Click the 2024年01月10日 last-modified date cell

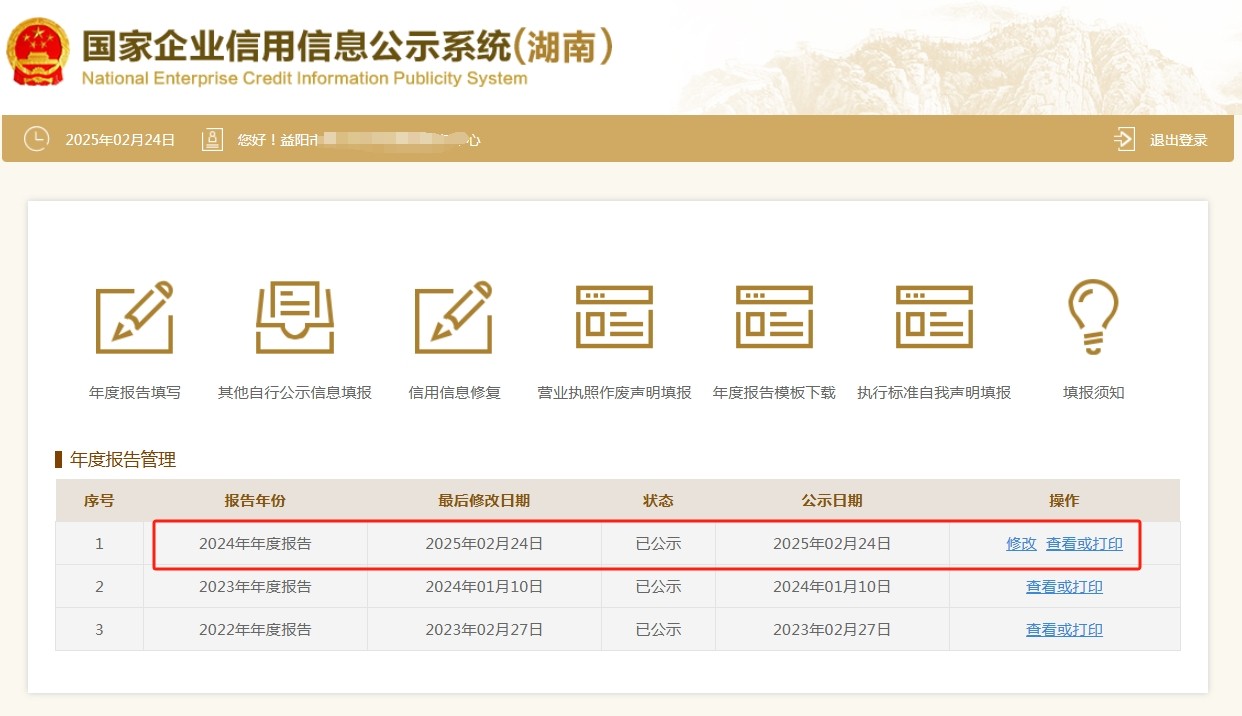(x=484, y=587)
